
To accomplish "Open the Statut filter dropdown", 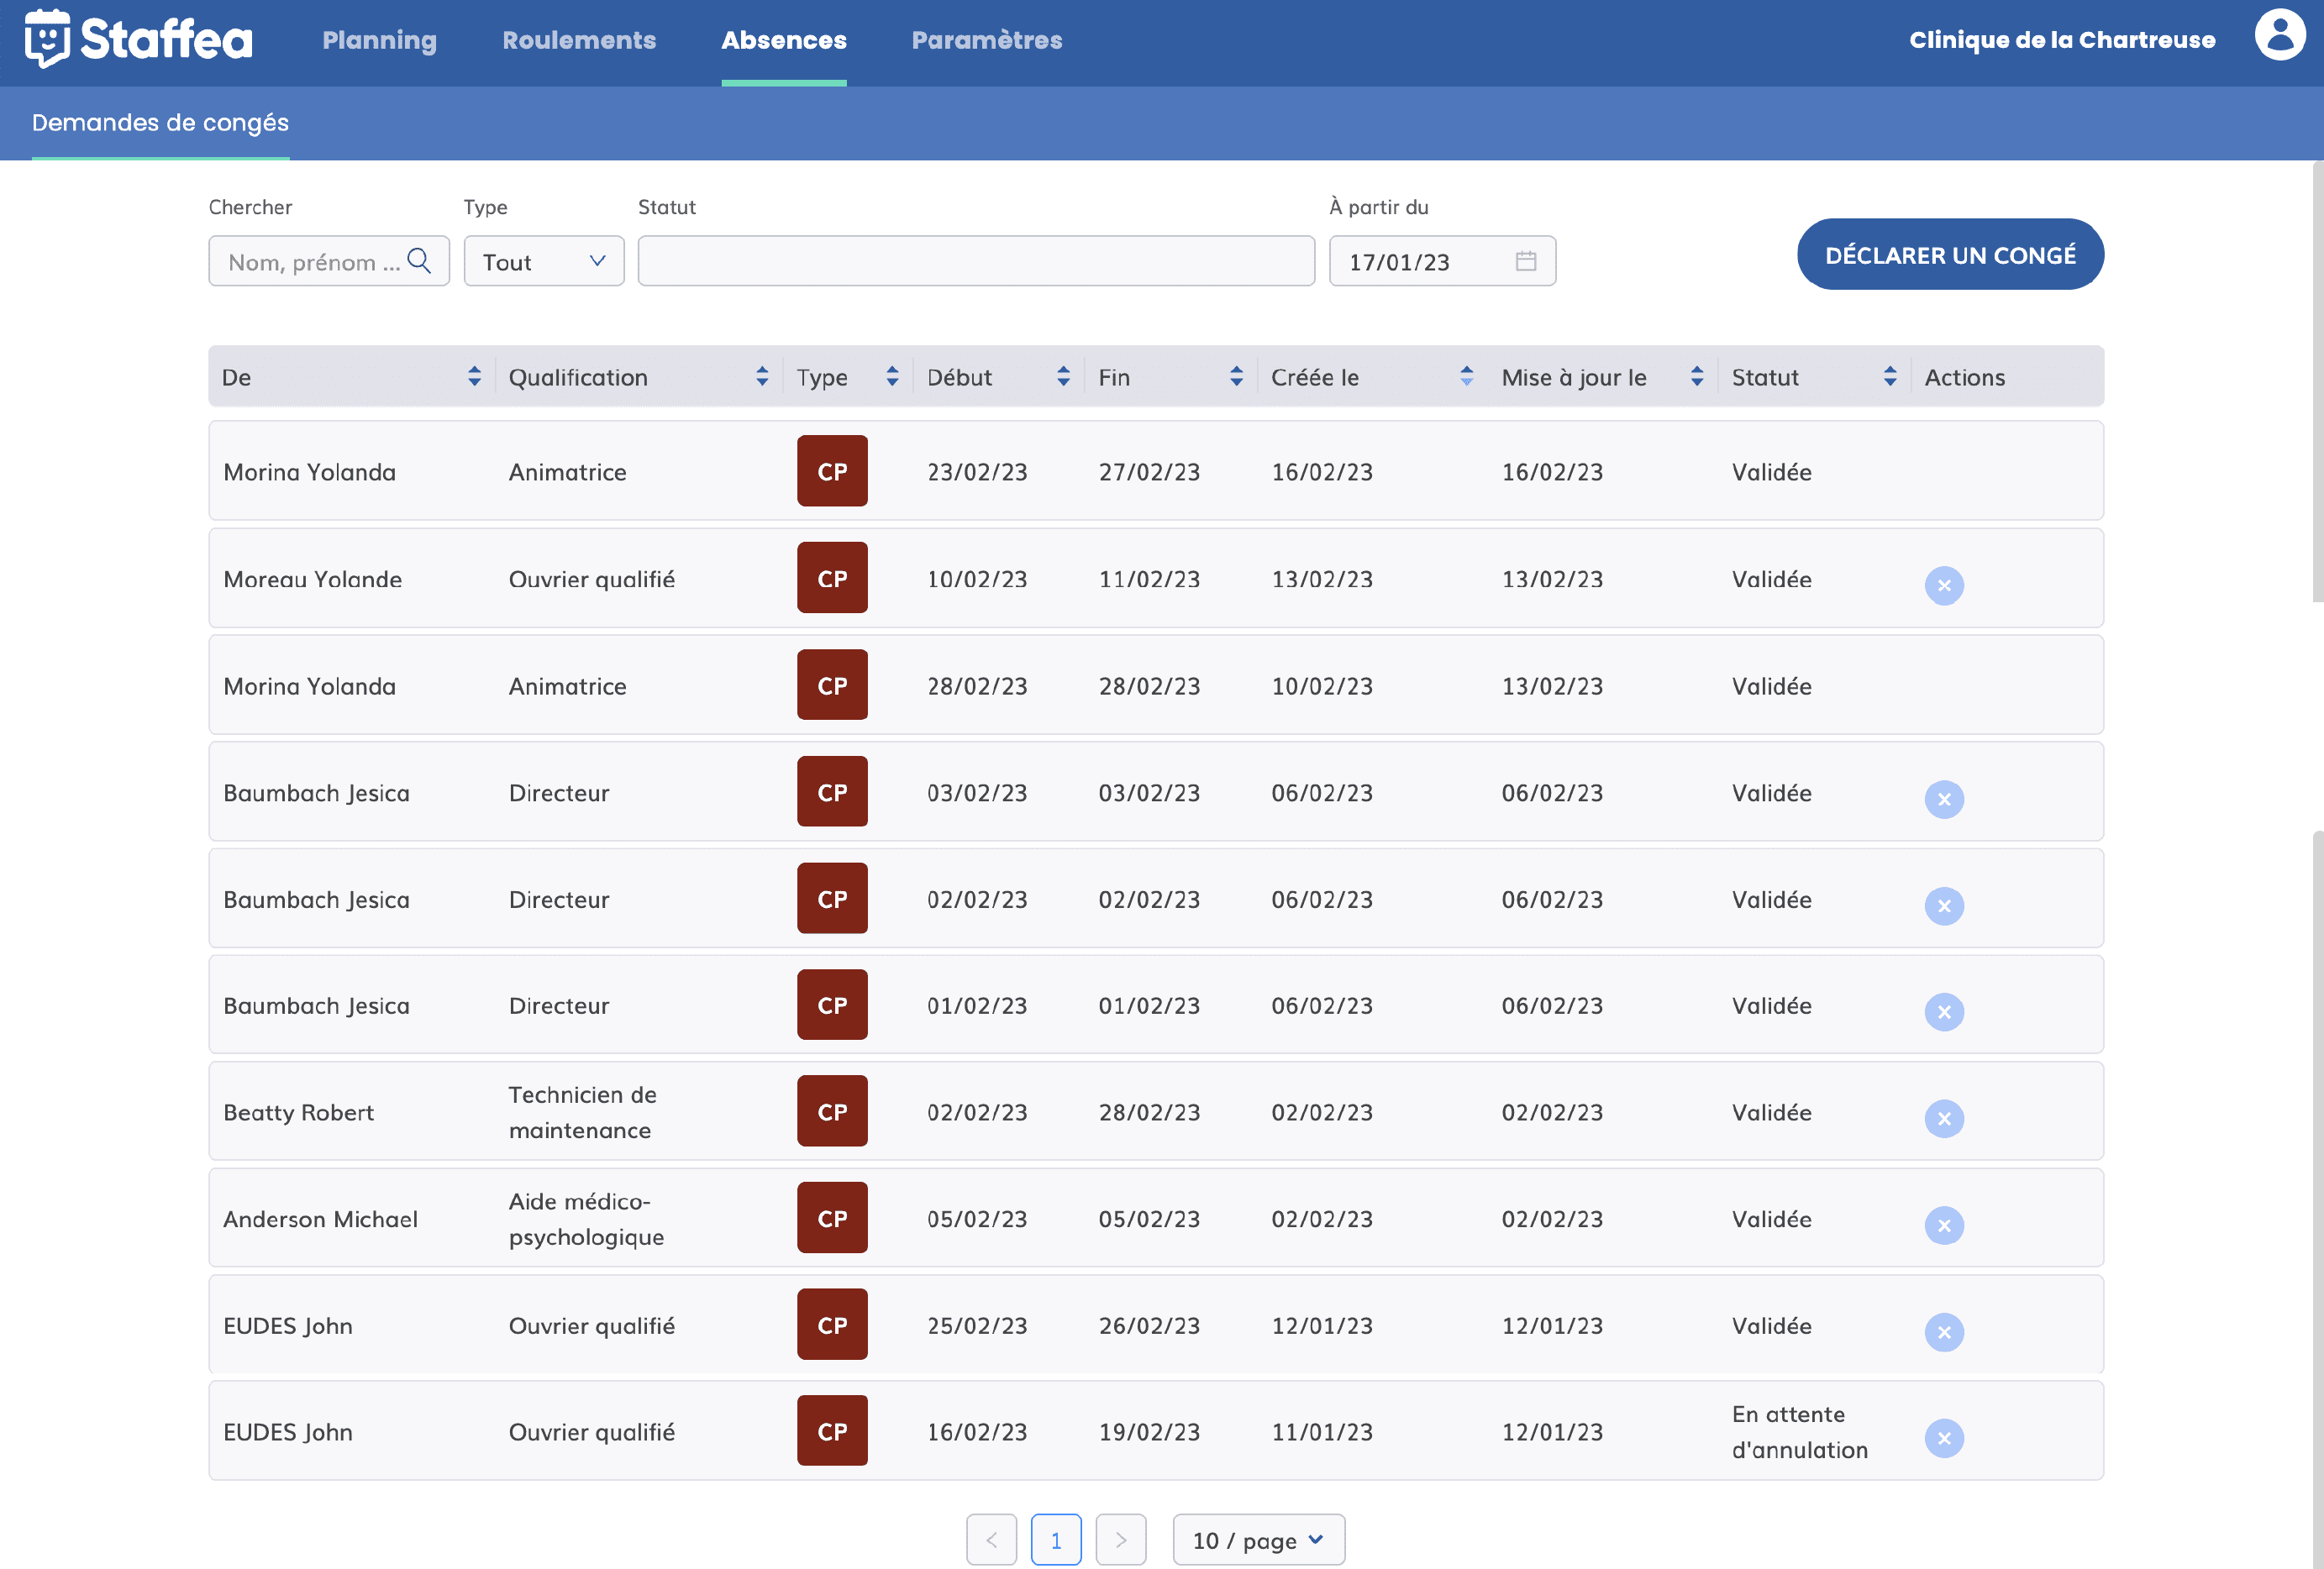I will 976,261.
